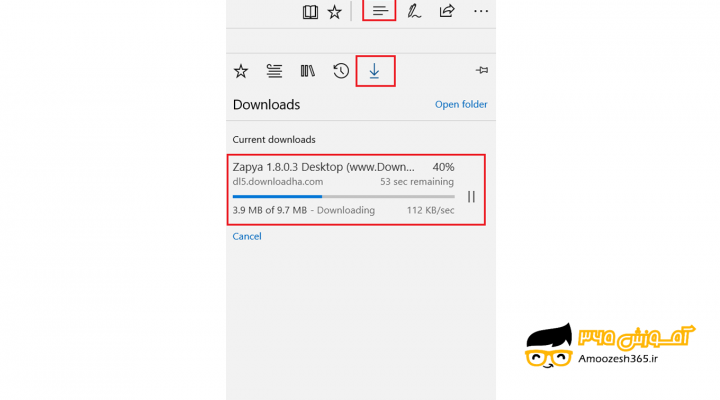This screenshot has height=400, width=720.
Task: Switch to Favorites tab in Hub
Action: coord(241,71)
